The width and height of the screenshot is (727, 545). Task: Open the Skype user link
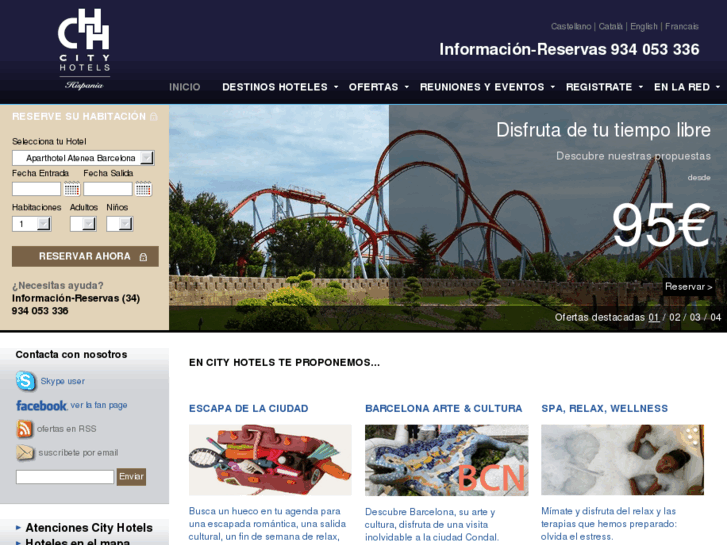pyautogui.click(x=63, y=381)
